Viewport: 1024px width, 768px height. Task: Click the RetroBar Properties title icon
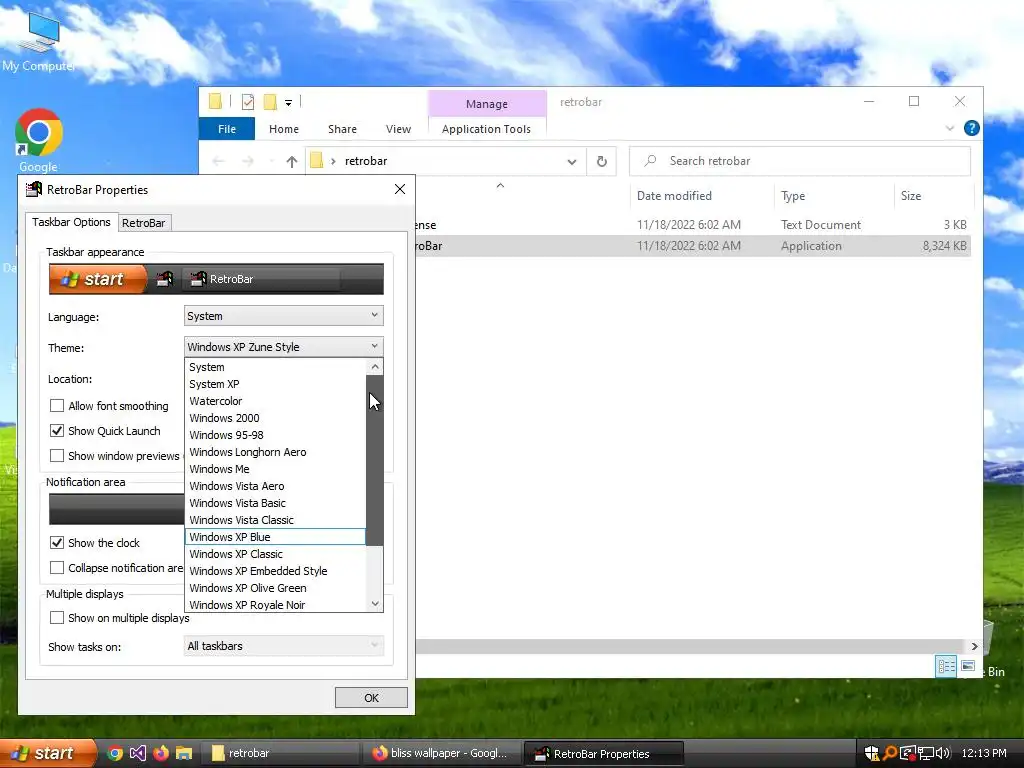coord(33,189)
